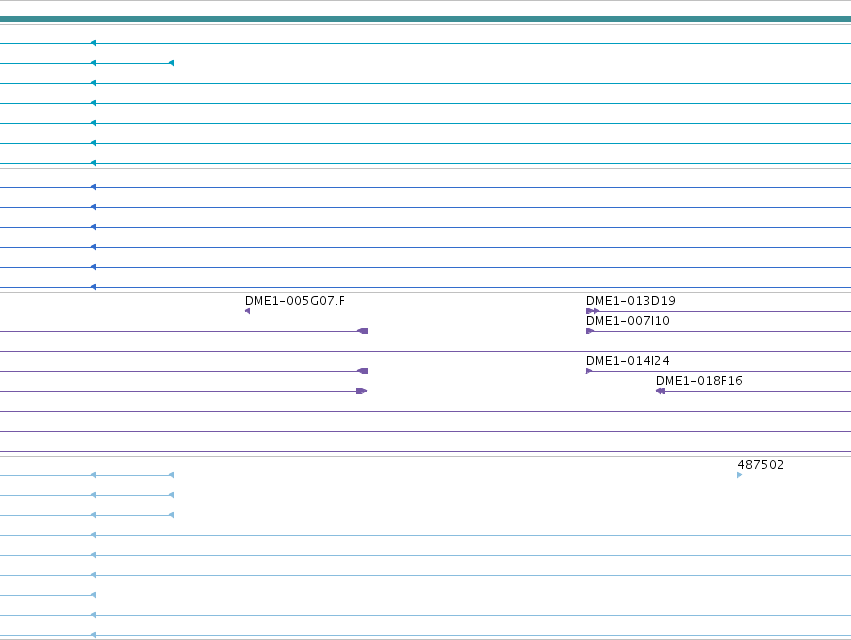Screen dimensions: 851x640
Task: Select the DME1-007I10 feature label
Action: click(627, 321)
